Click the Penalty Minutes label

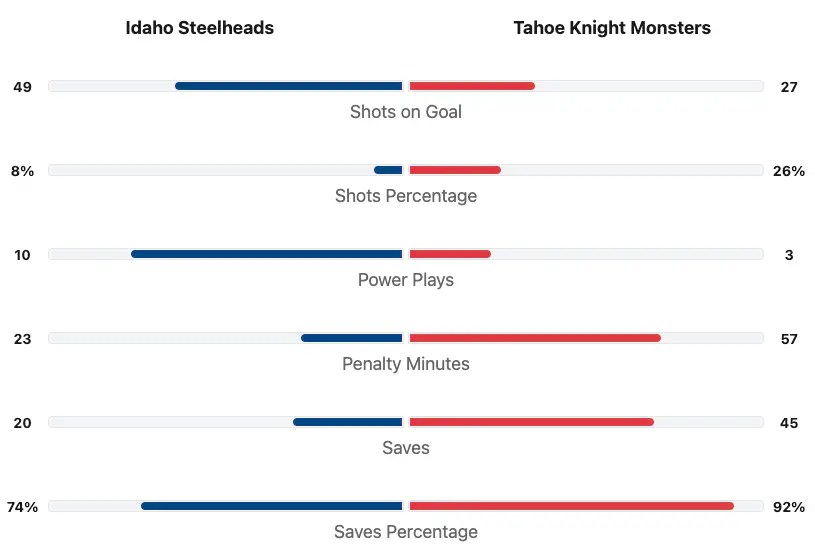pos(405,364)
